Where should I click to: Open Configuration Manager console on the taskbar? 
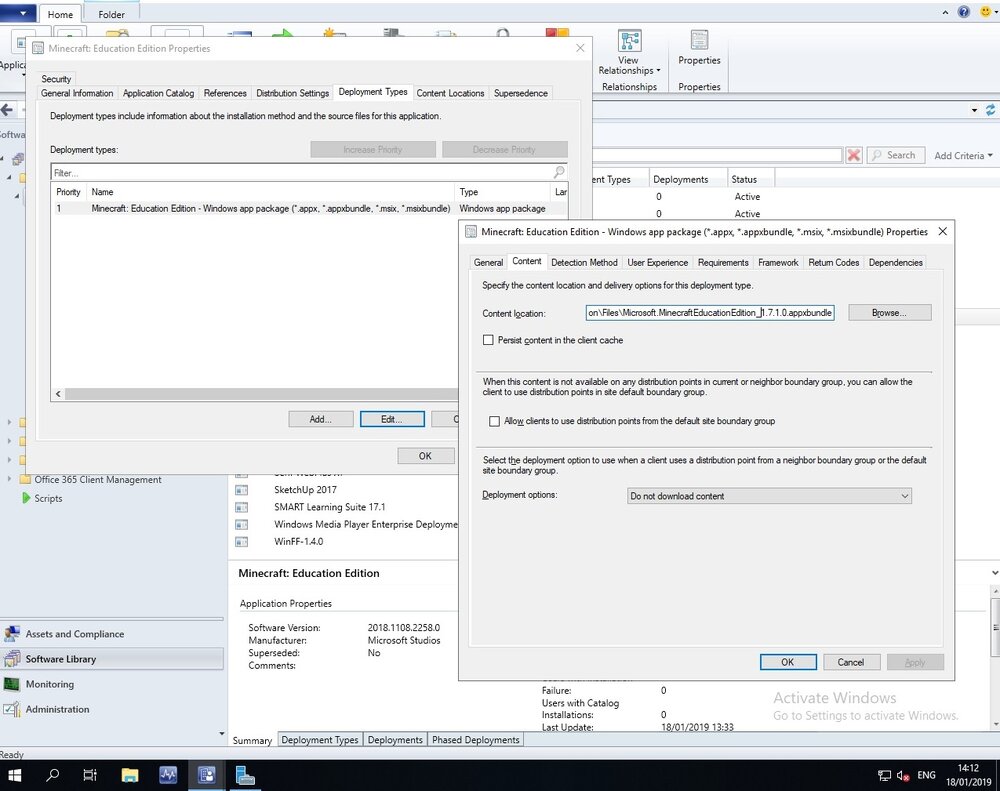click(x=206, y=775)
